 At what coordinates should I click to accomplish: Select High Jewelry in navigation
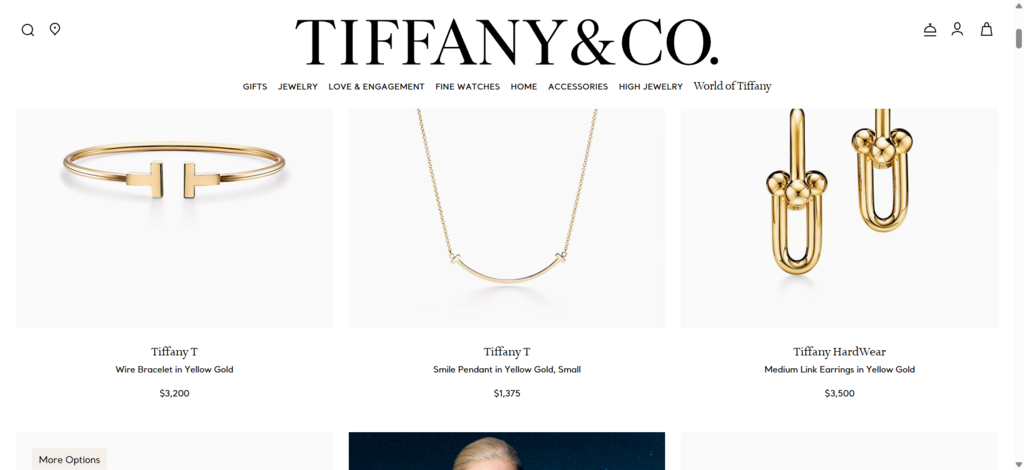[650, 86]
